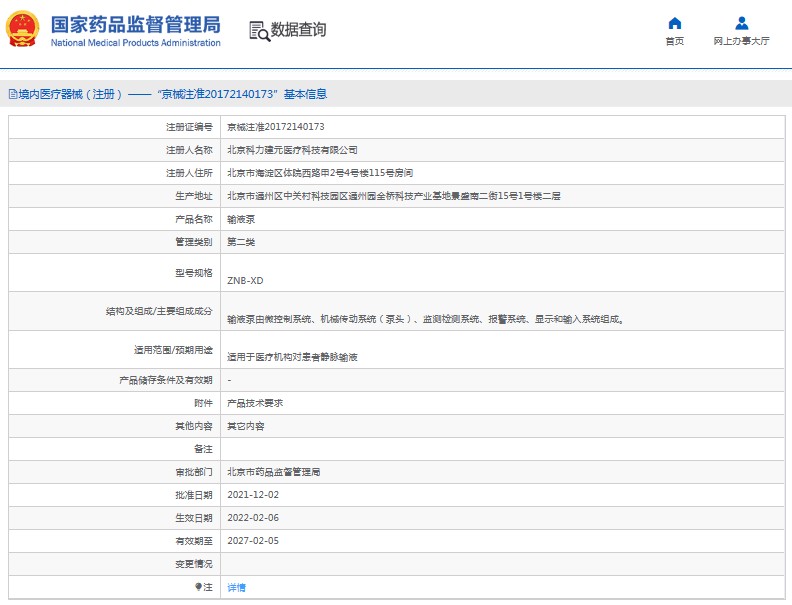Click the 数据查询 search document icon
Image resolution: width=792 pixels, height=605 pixels.
[x=260, y=31]
